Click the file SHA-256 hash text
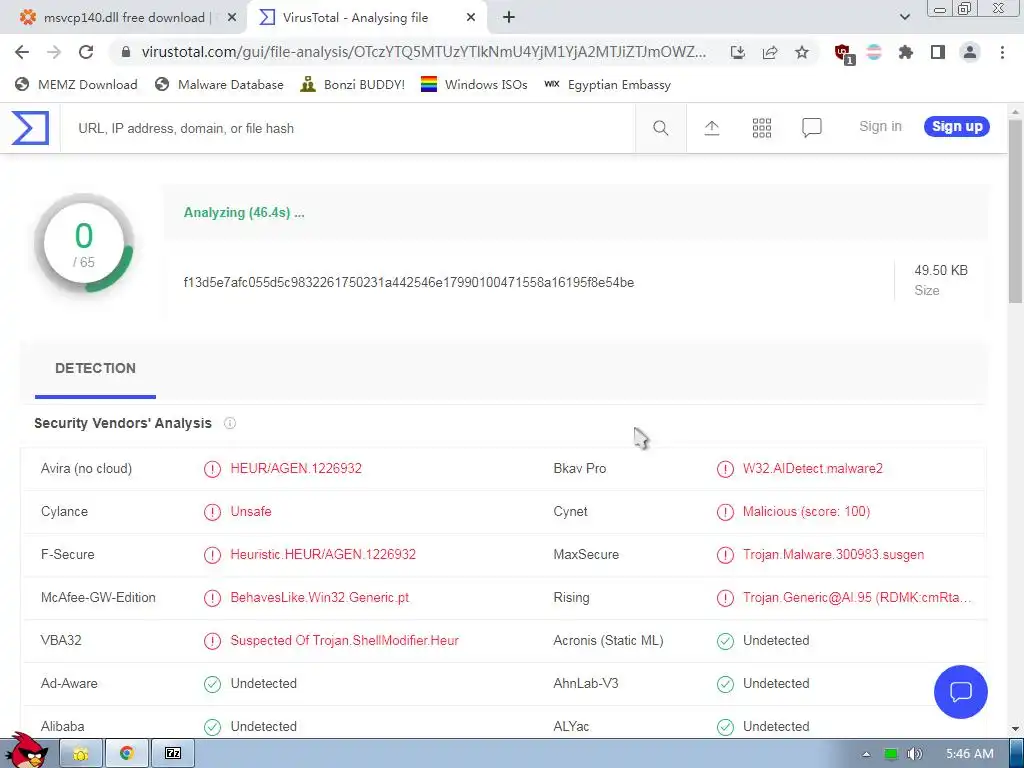 point(409,283)
